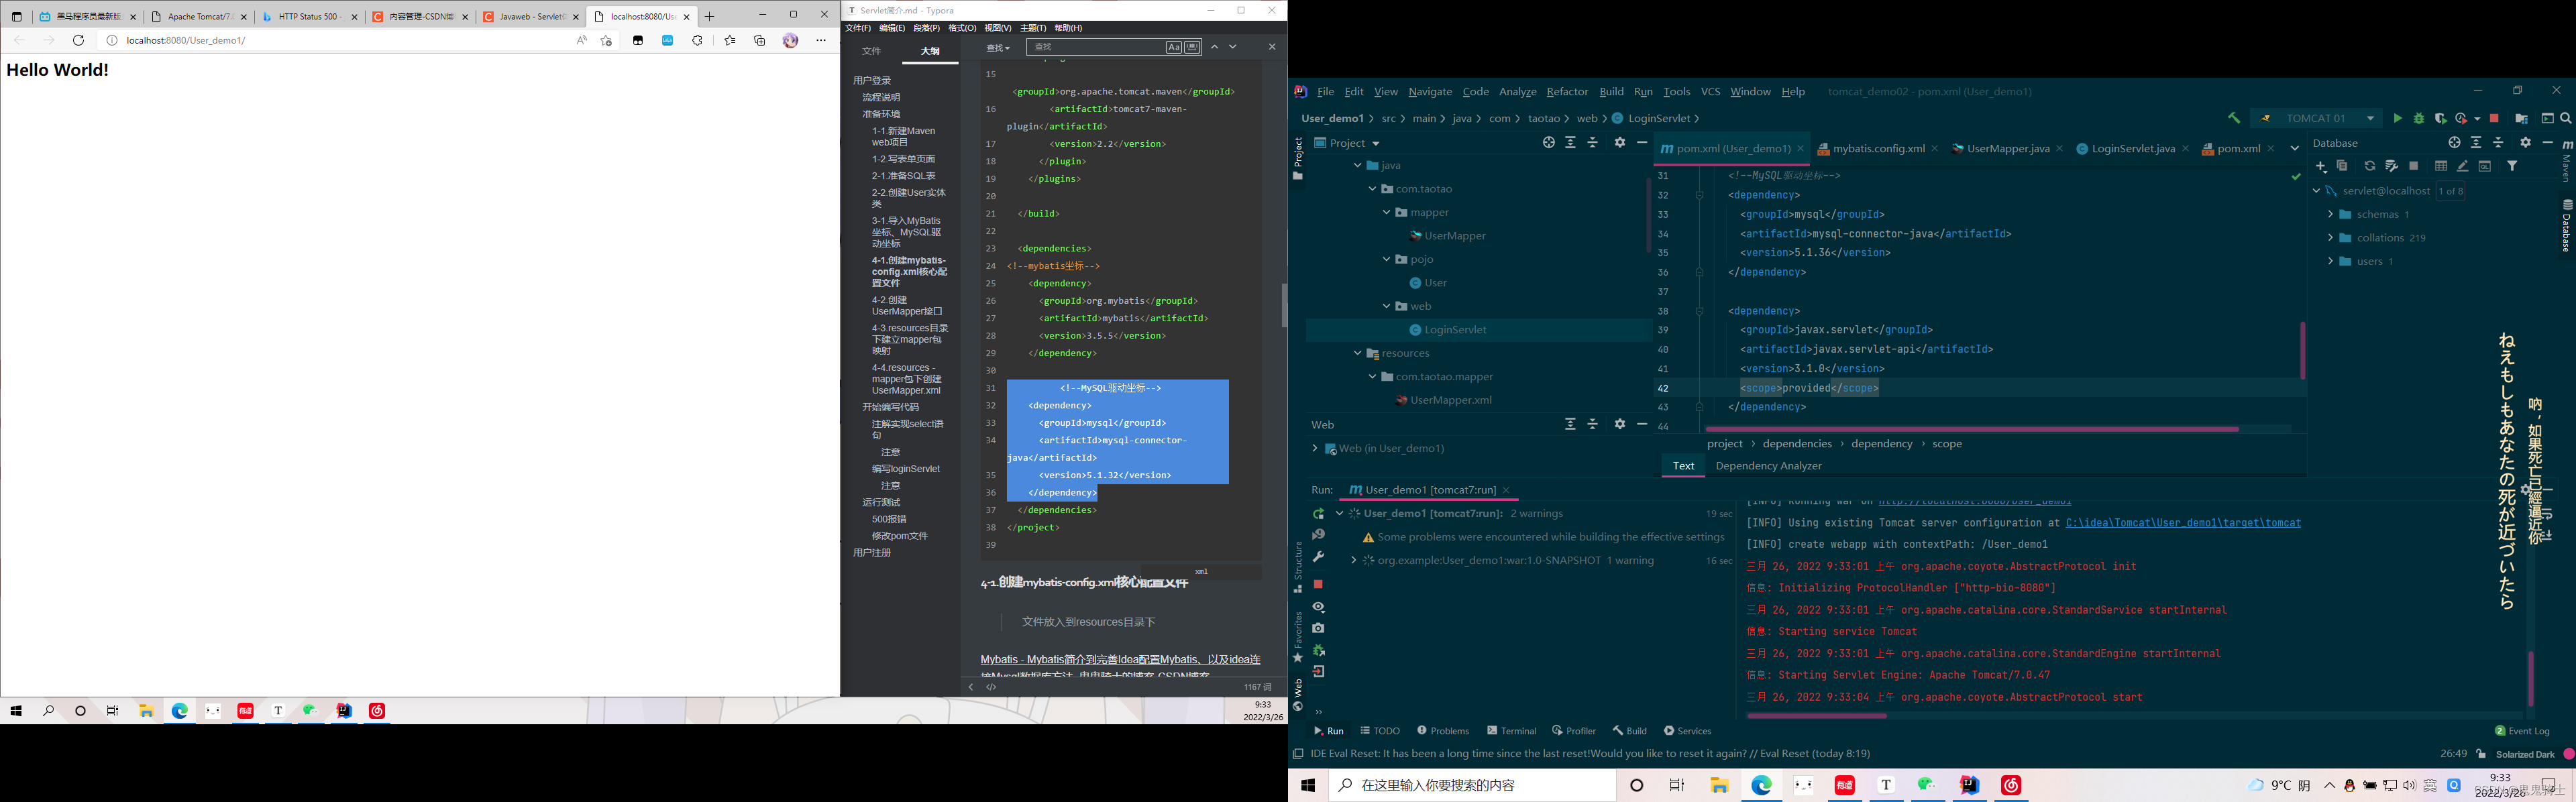This screenshot has height=802, width=2576.
Task: Toggle whole word matching in Typora search
Action: click(x=1192, y=47)
